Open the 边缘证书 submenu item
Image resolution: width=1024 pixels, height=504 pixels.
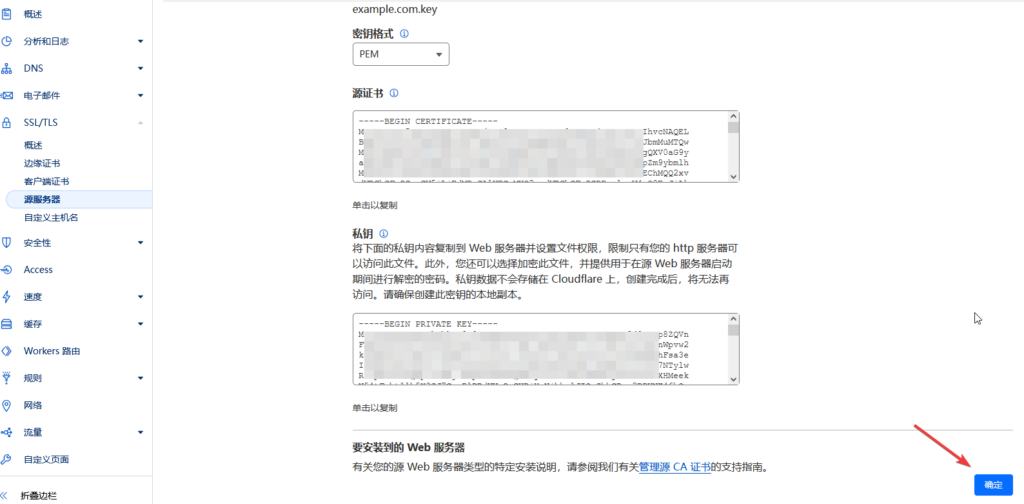pos(42,163)
